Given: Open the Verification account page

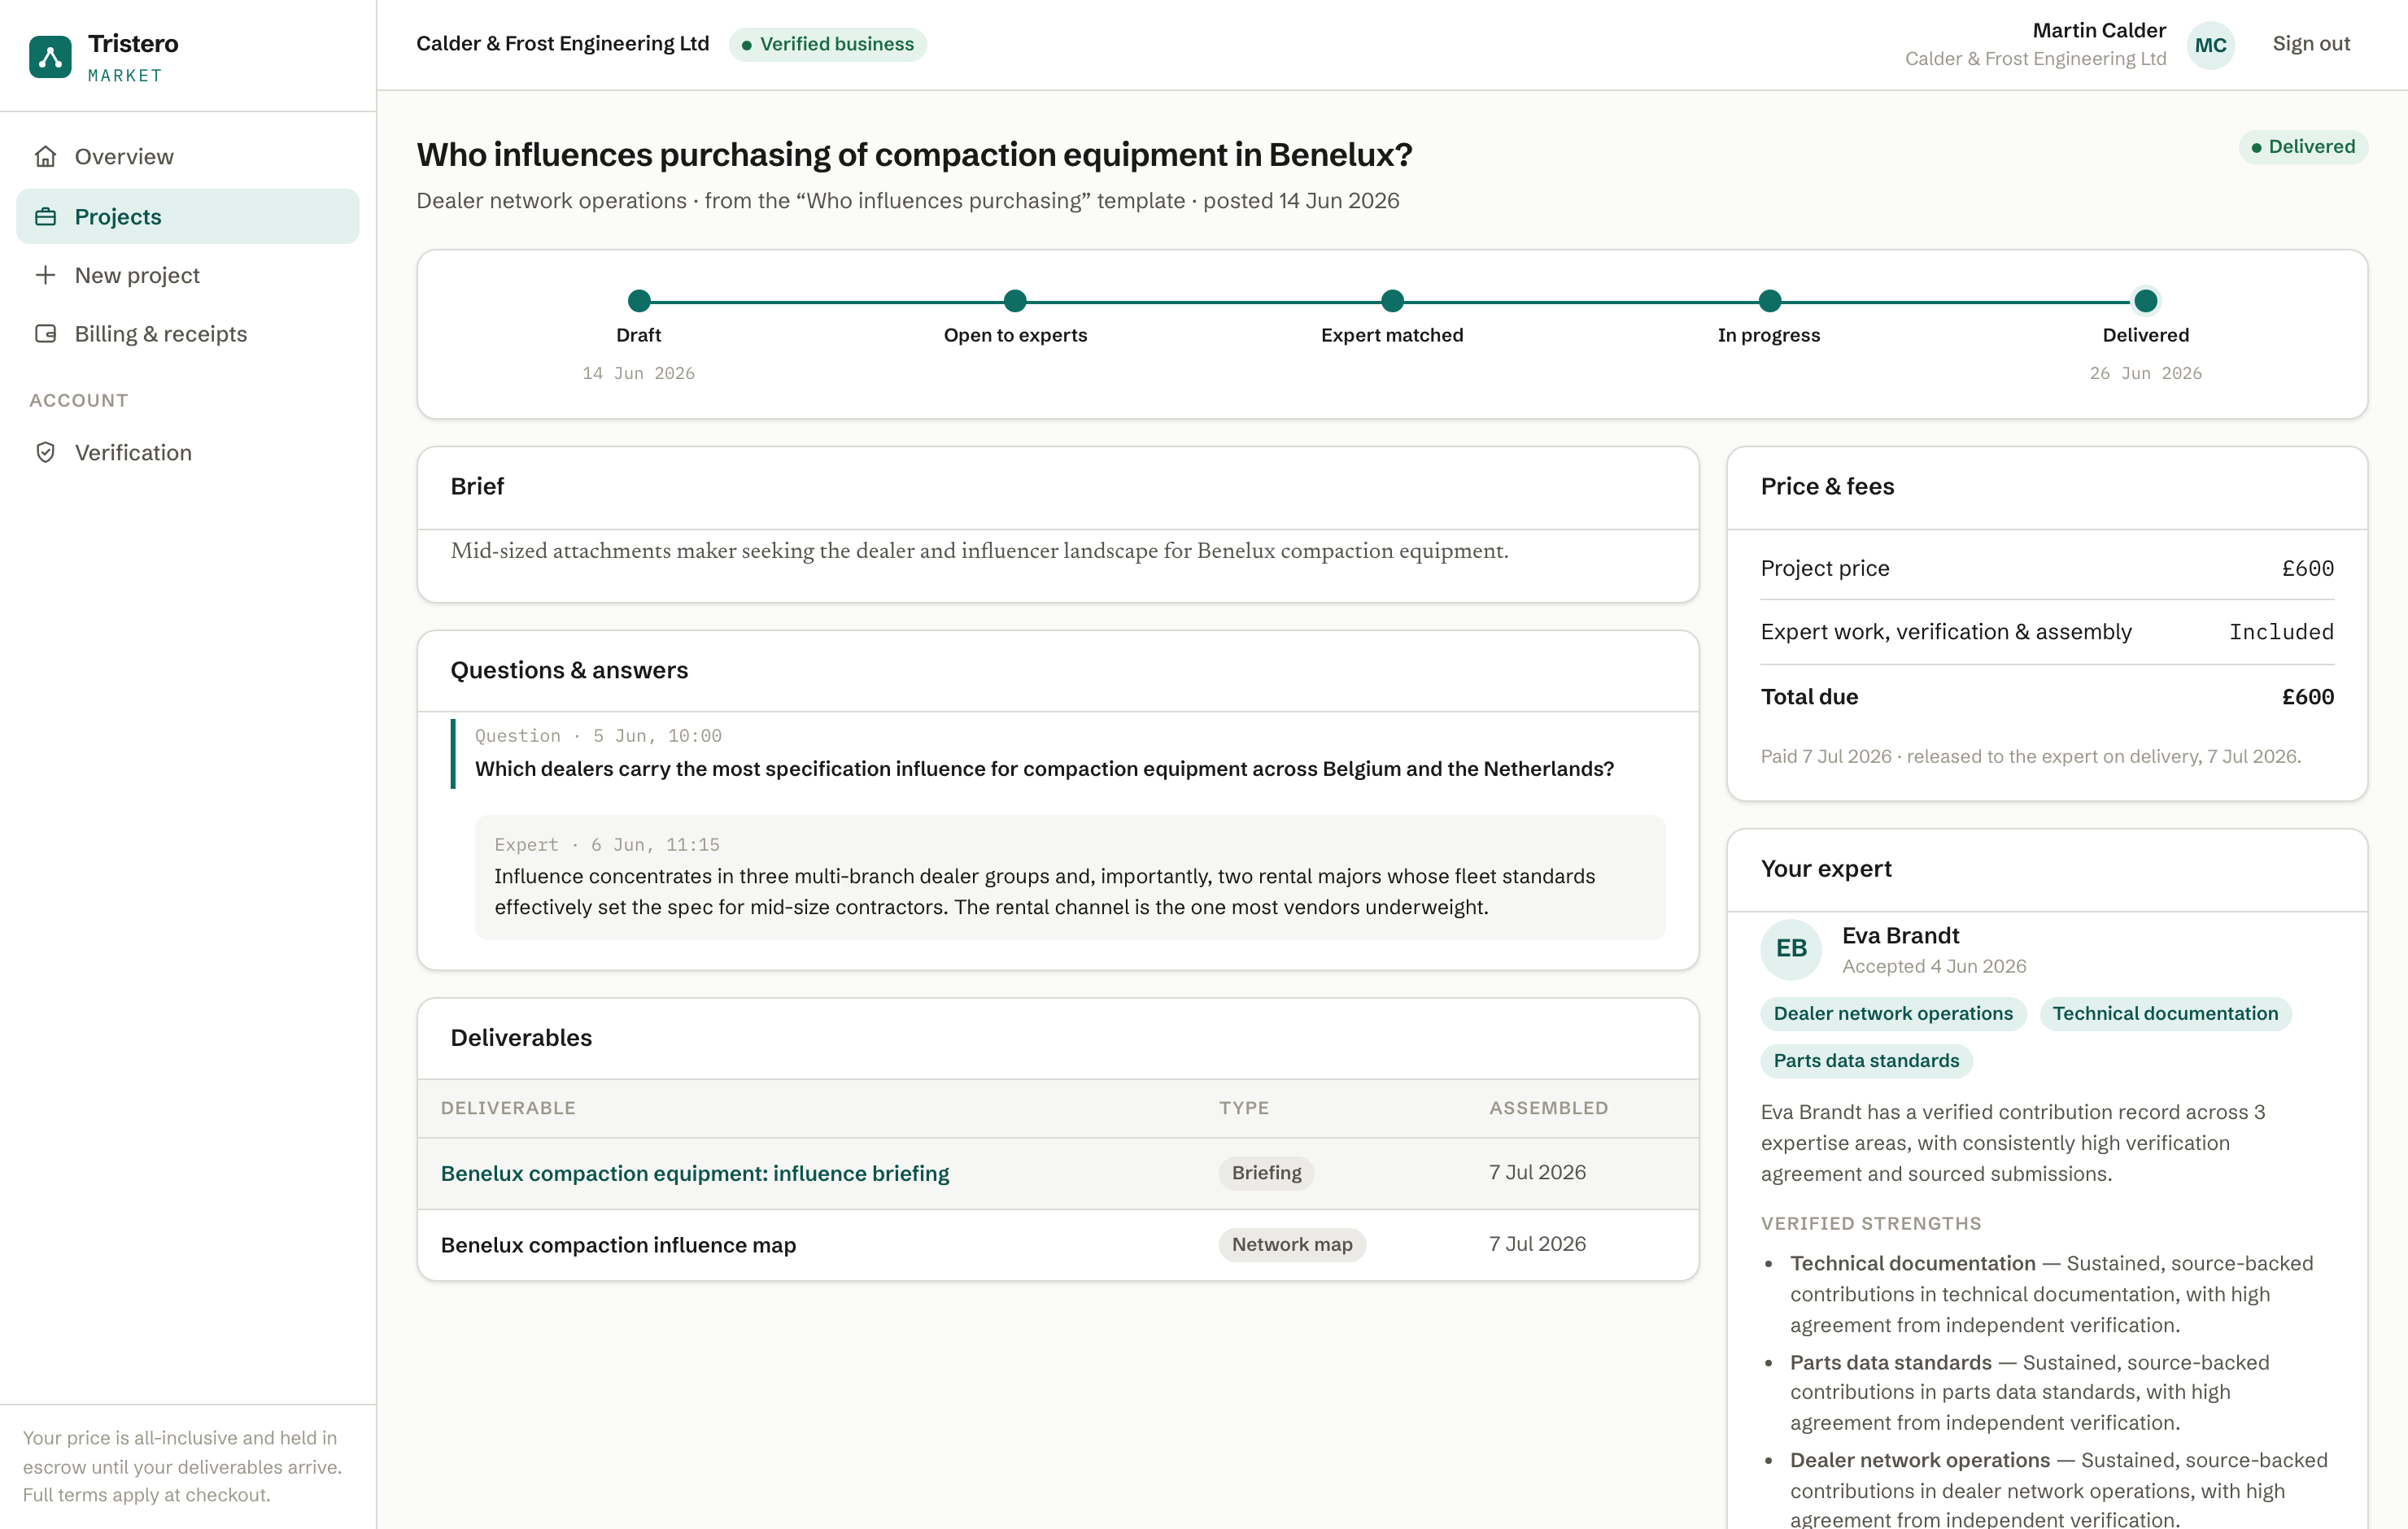Looking at the screenshot, I should [188, 453].
